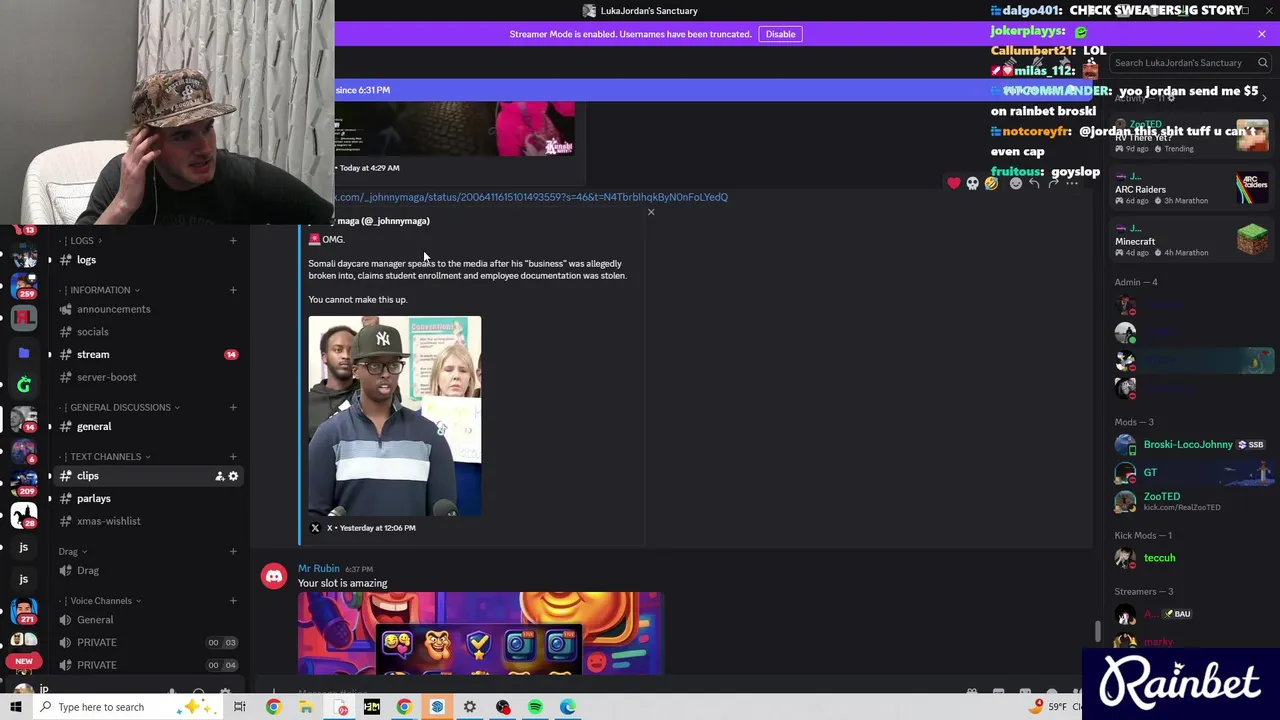Open more message options menu
Screen dimensions: 1280x720
coord(1072,183)
